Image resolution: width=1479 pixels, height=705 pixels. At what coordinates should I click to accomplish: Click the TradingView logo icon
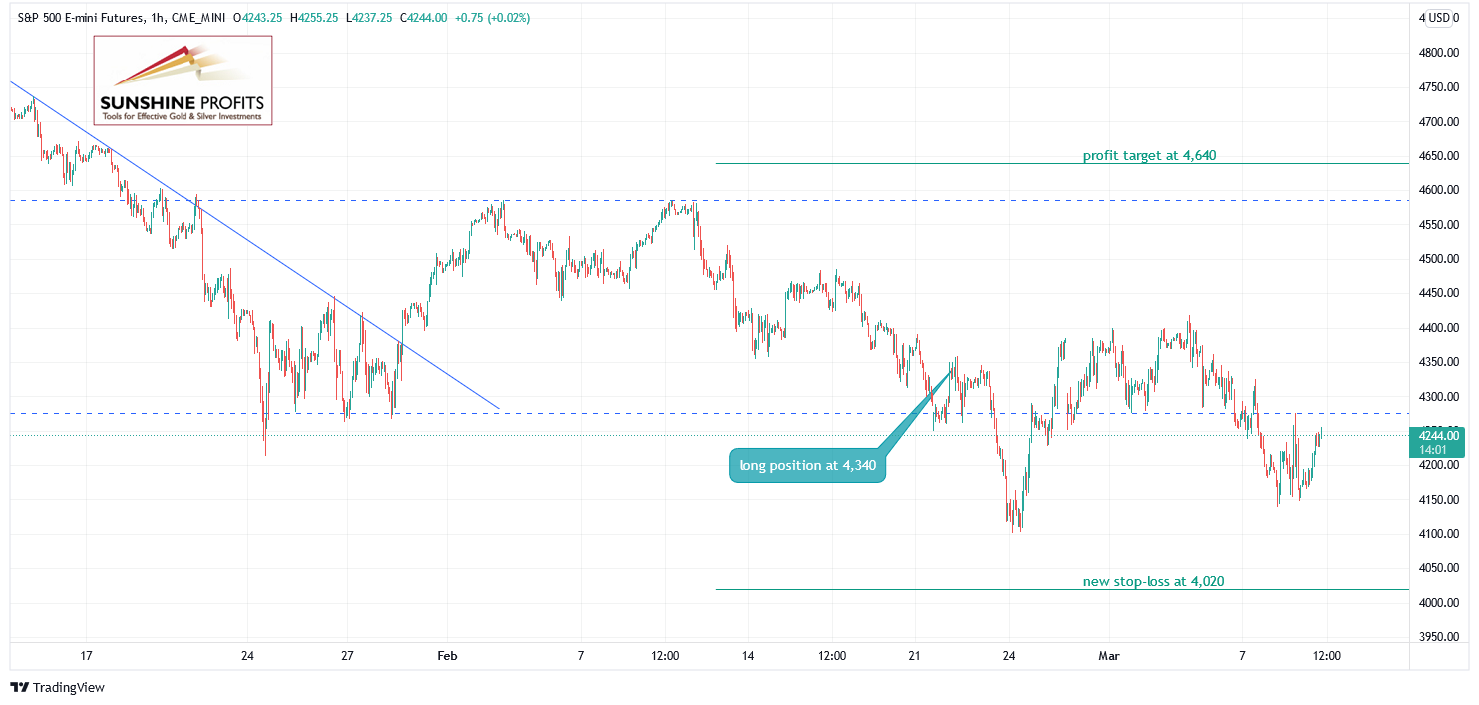tap(19, 688)
